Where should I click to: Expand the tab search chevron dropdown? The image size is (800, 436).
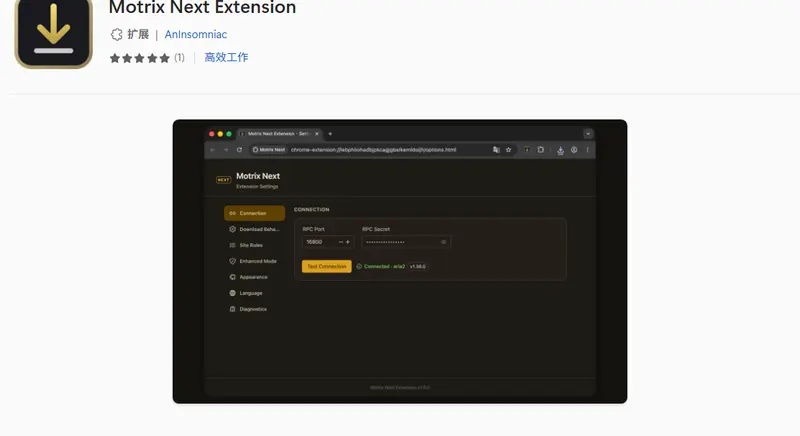(588, 133)
